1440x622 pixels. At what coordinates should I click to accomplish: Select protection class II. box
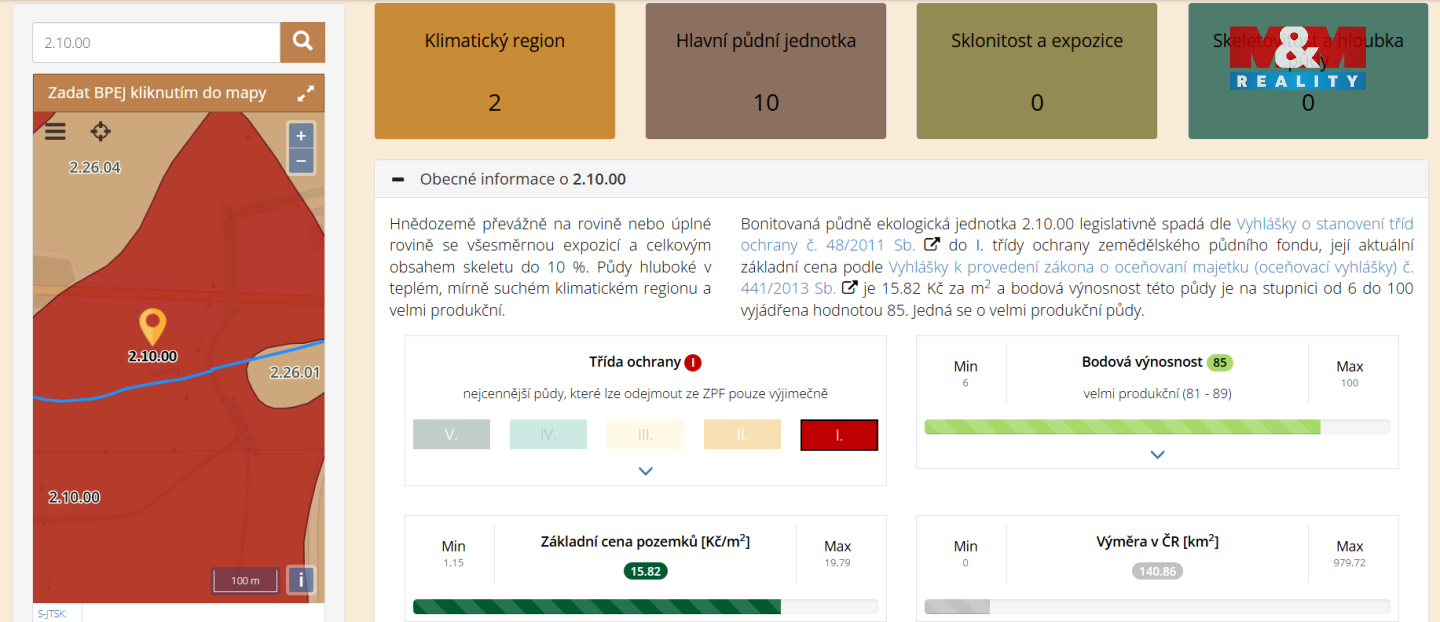742,435
